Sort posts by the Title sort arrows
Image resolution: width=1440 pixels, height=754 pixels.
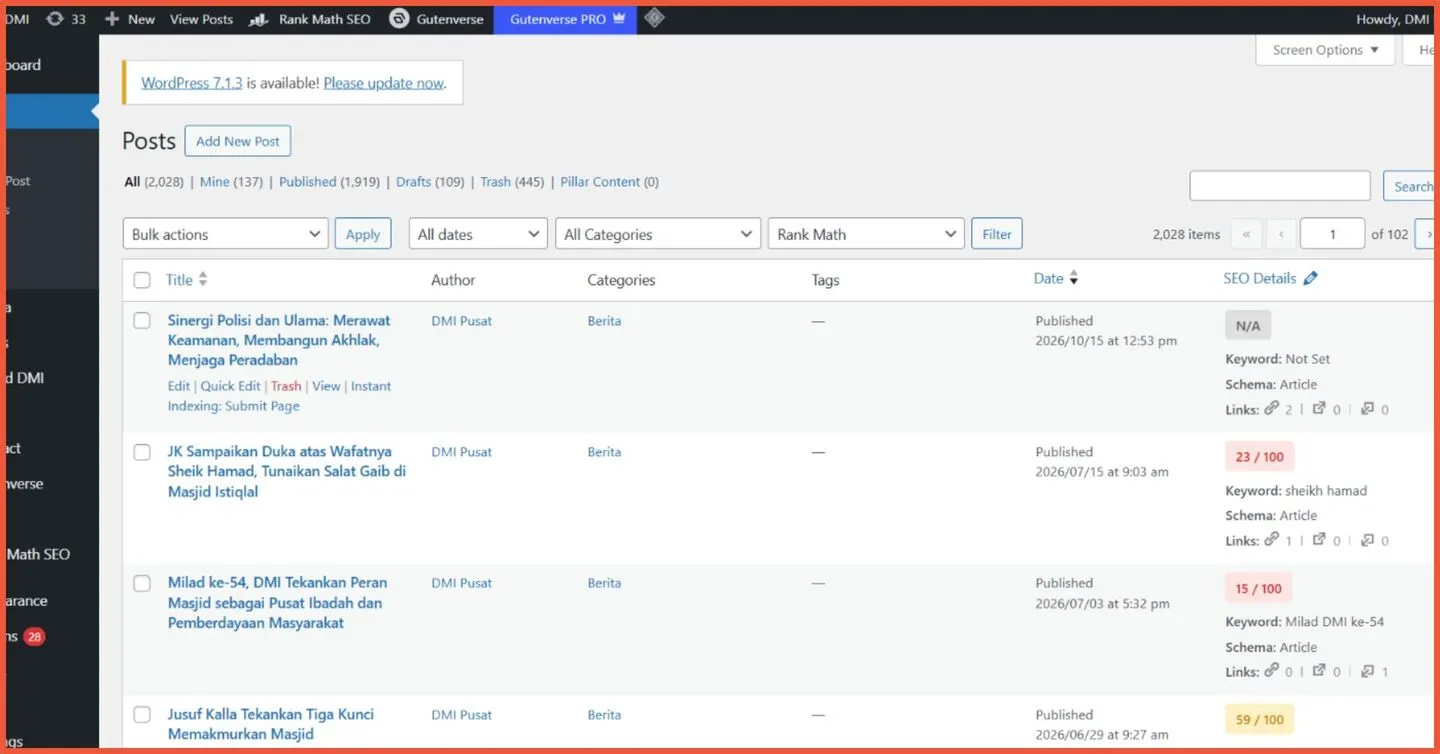pos(203,280)
